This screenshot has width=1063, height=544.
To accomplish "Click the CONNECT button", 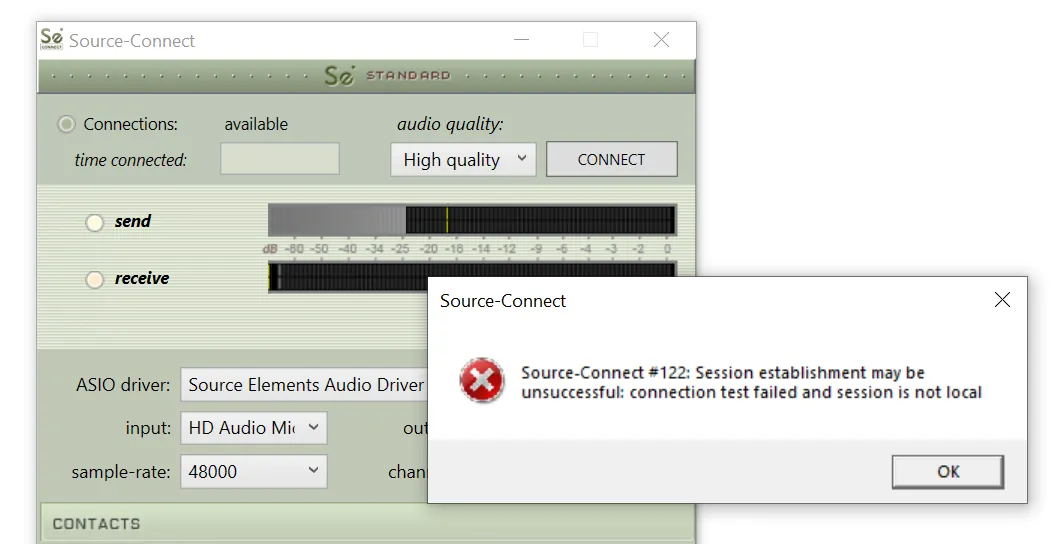I will pos(611,159).
